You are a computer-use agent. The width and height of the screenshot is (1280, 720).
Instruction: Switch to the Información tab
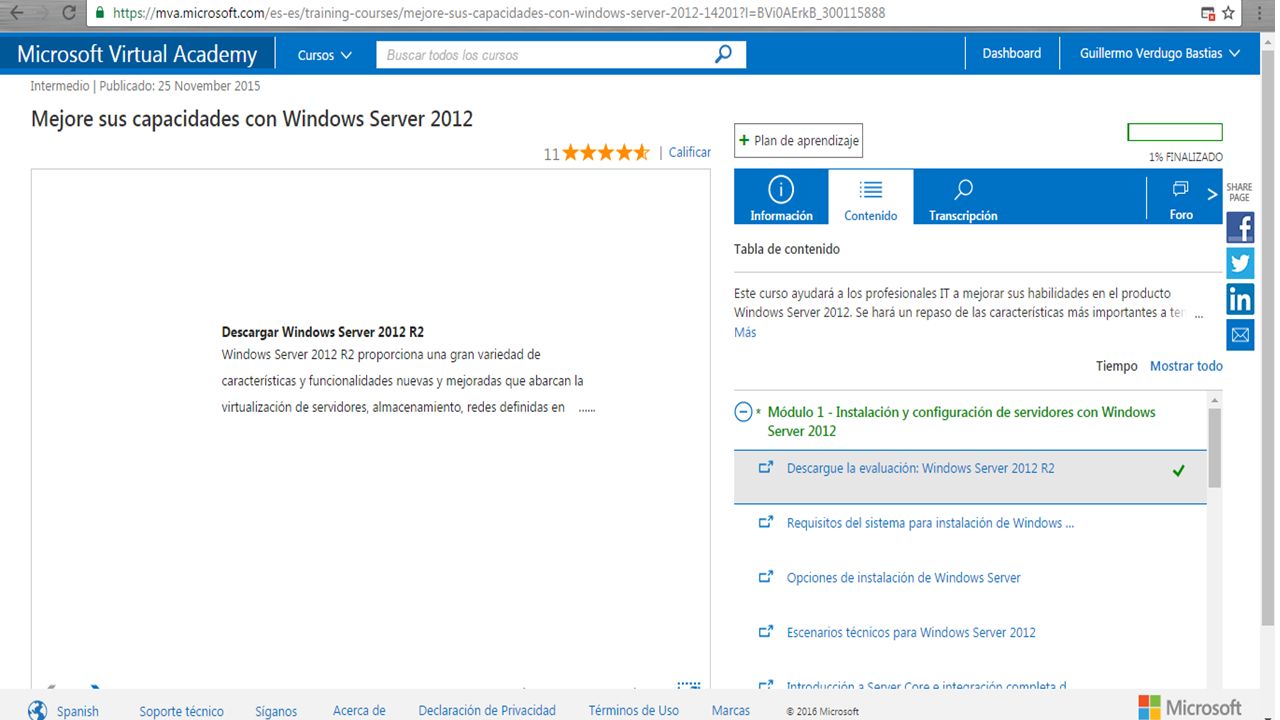[781, 197]
